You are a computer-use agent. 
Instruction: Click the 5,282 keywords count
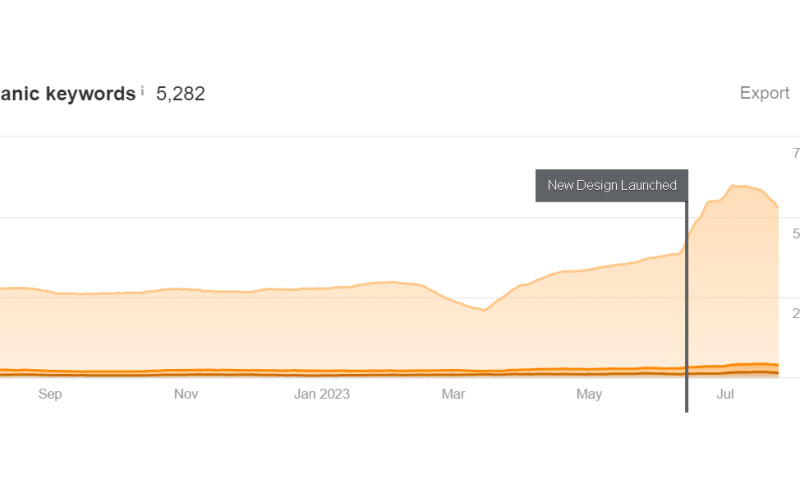point(181,94)
